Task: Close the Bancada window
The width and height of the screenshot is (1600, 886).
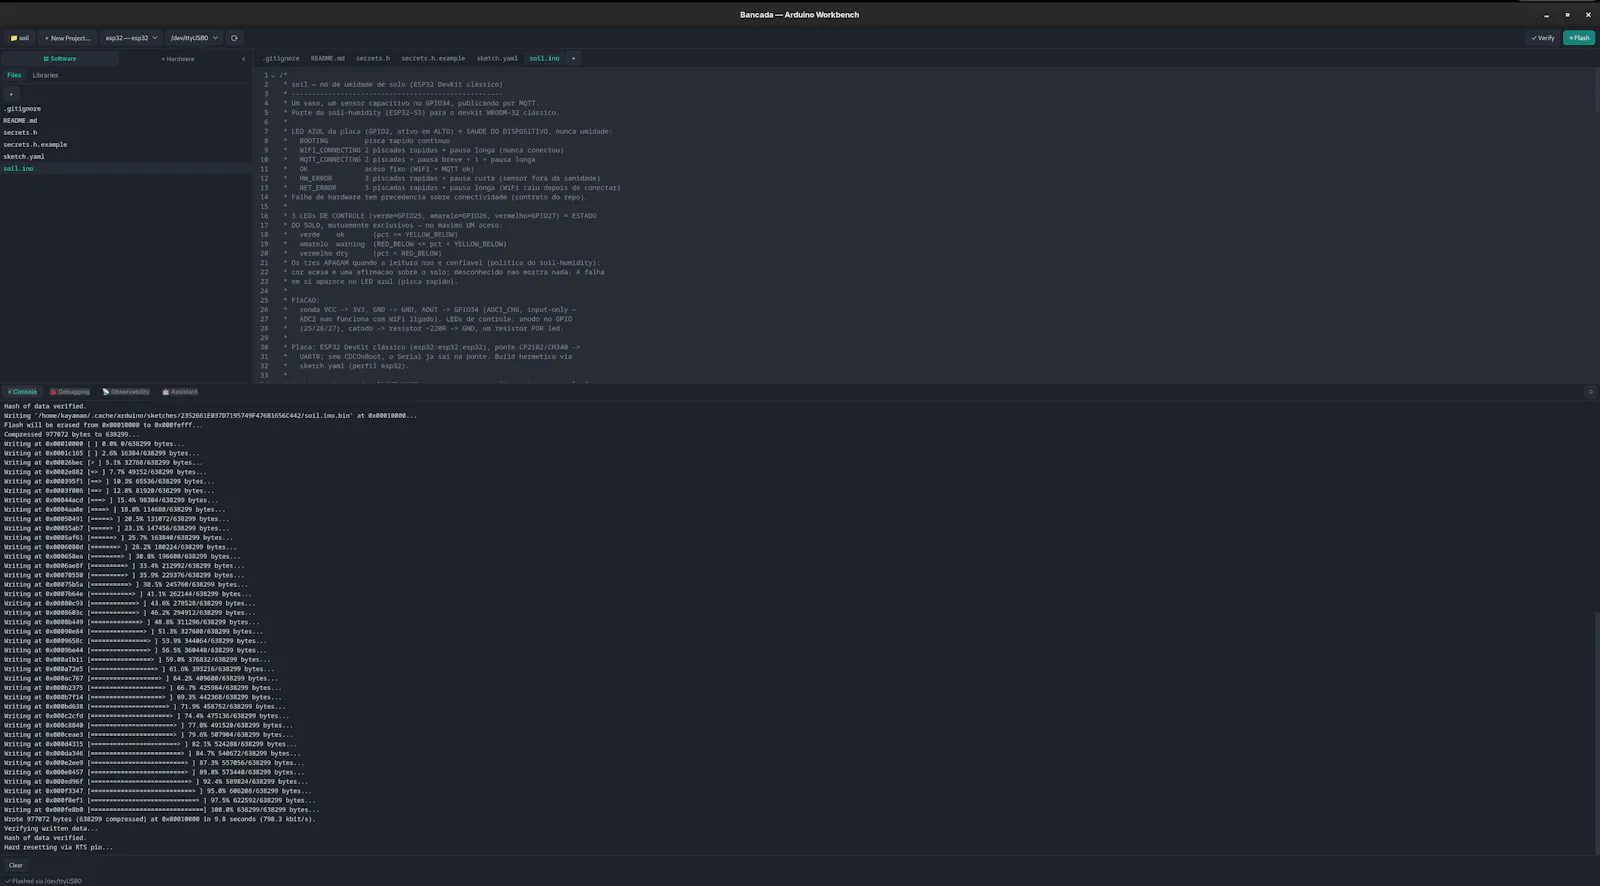Action: coord(1588,15)
